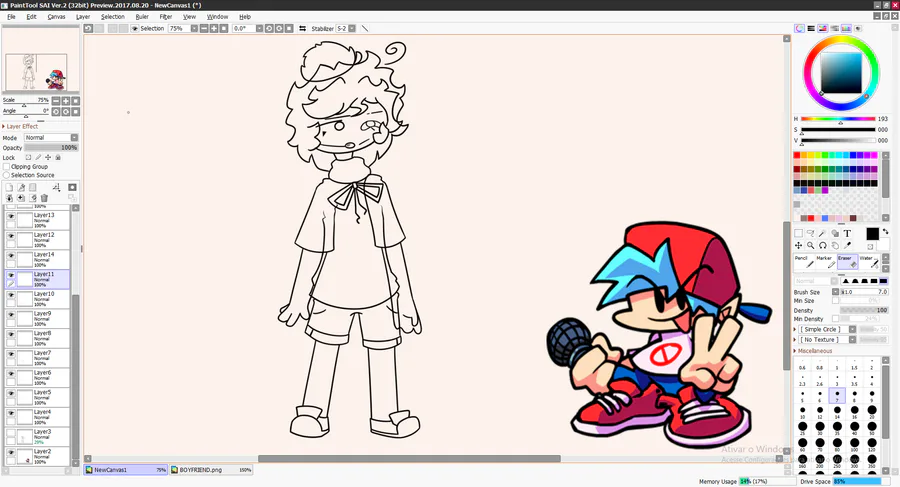Add layer mask icon in layer panel

coord(72,187)
